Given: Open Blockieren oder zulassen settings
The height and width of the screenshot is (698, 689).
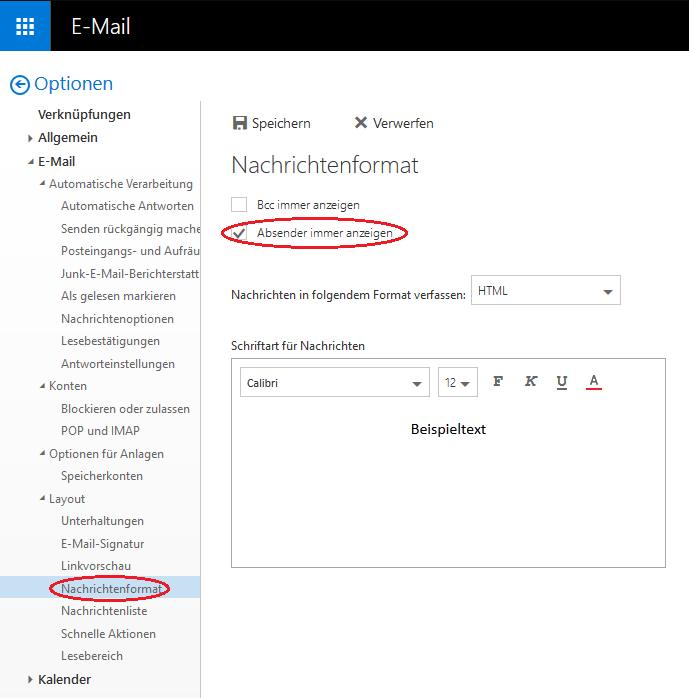Looking at the screenshot, I should (x=126, y=409).
